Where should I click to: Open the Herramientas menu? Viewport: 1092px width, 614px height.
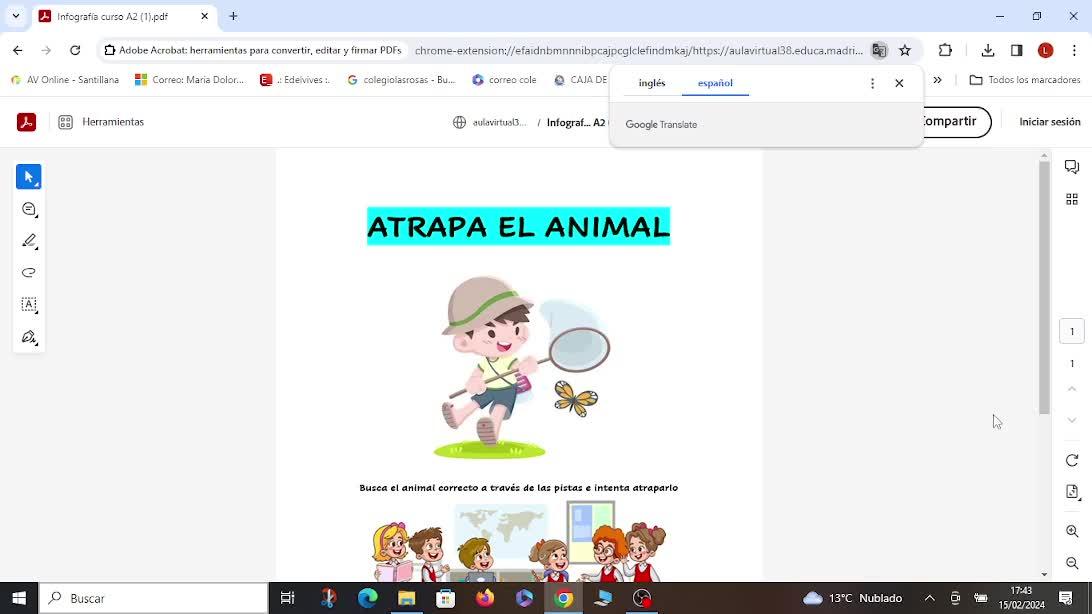pyautogui.click(x=102, y=122)
